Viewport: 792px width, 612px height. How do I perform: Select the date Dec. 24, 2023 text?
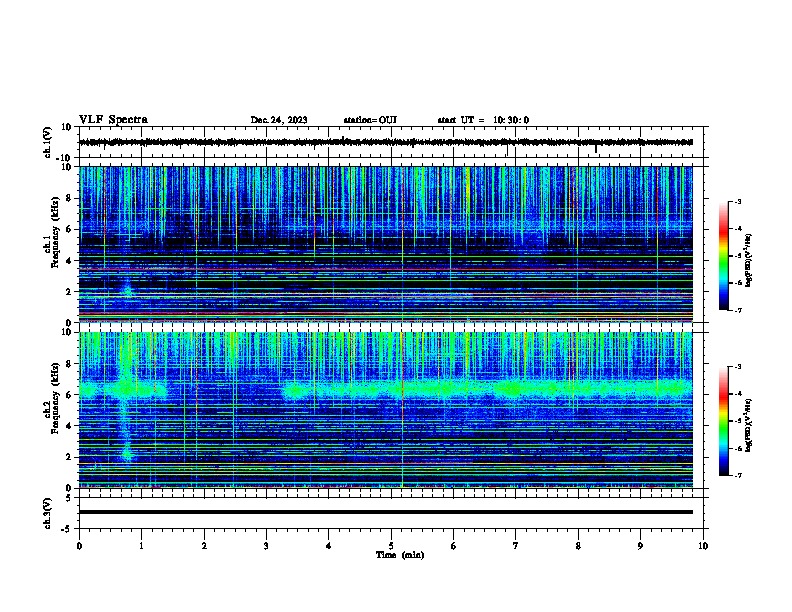pos(279,120)
